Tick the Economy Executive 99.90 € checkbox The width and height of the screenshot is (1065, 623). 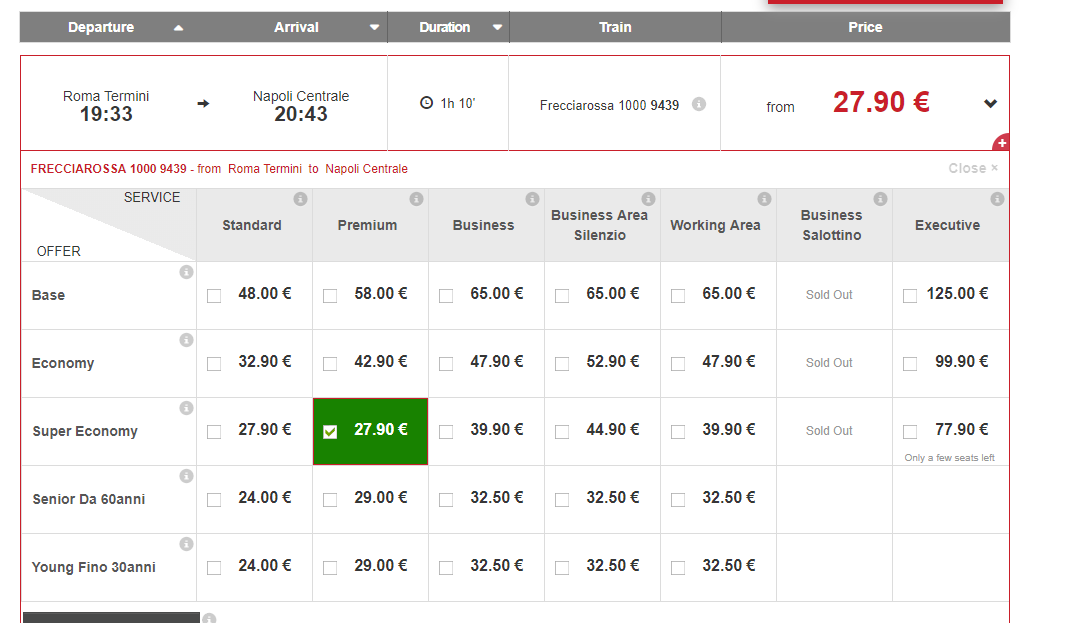pos(910,364)
